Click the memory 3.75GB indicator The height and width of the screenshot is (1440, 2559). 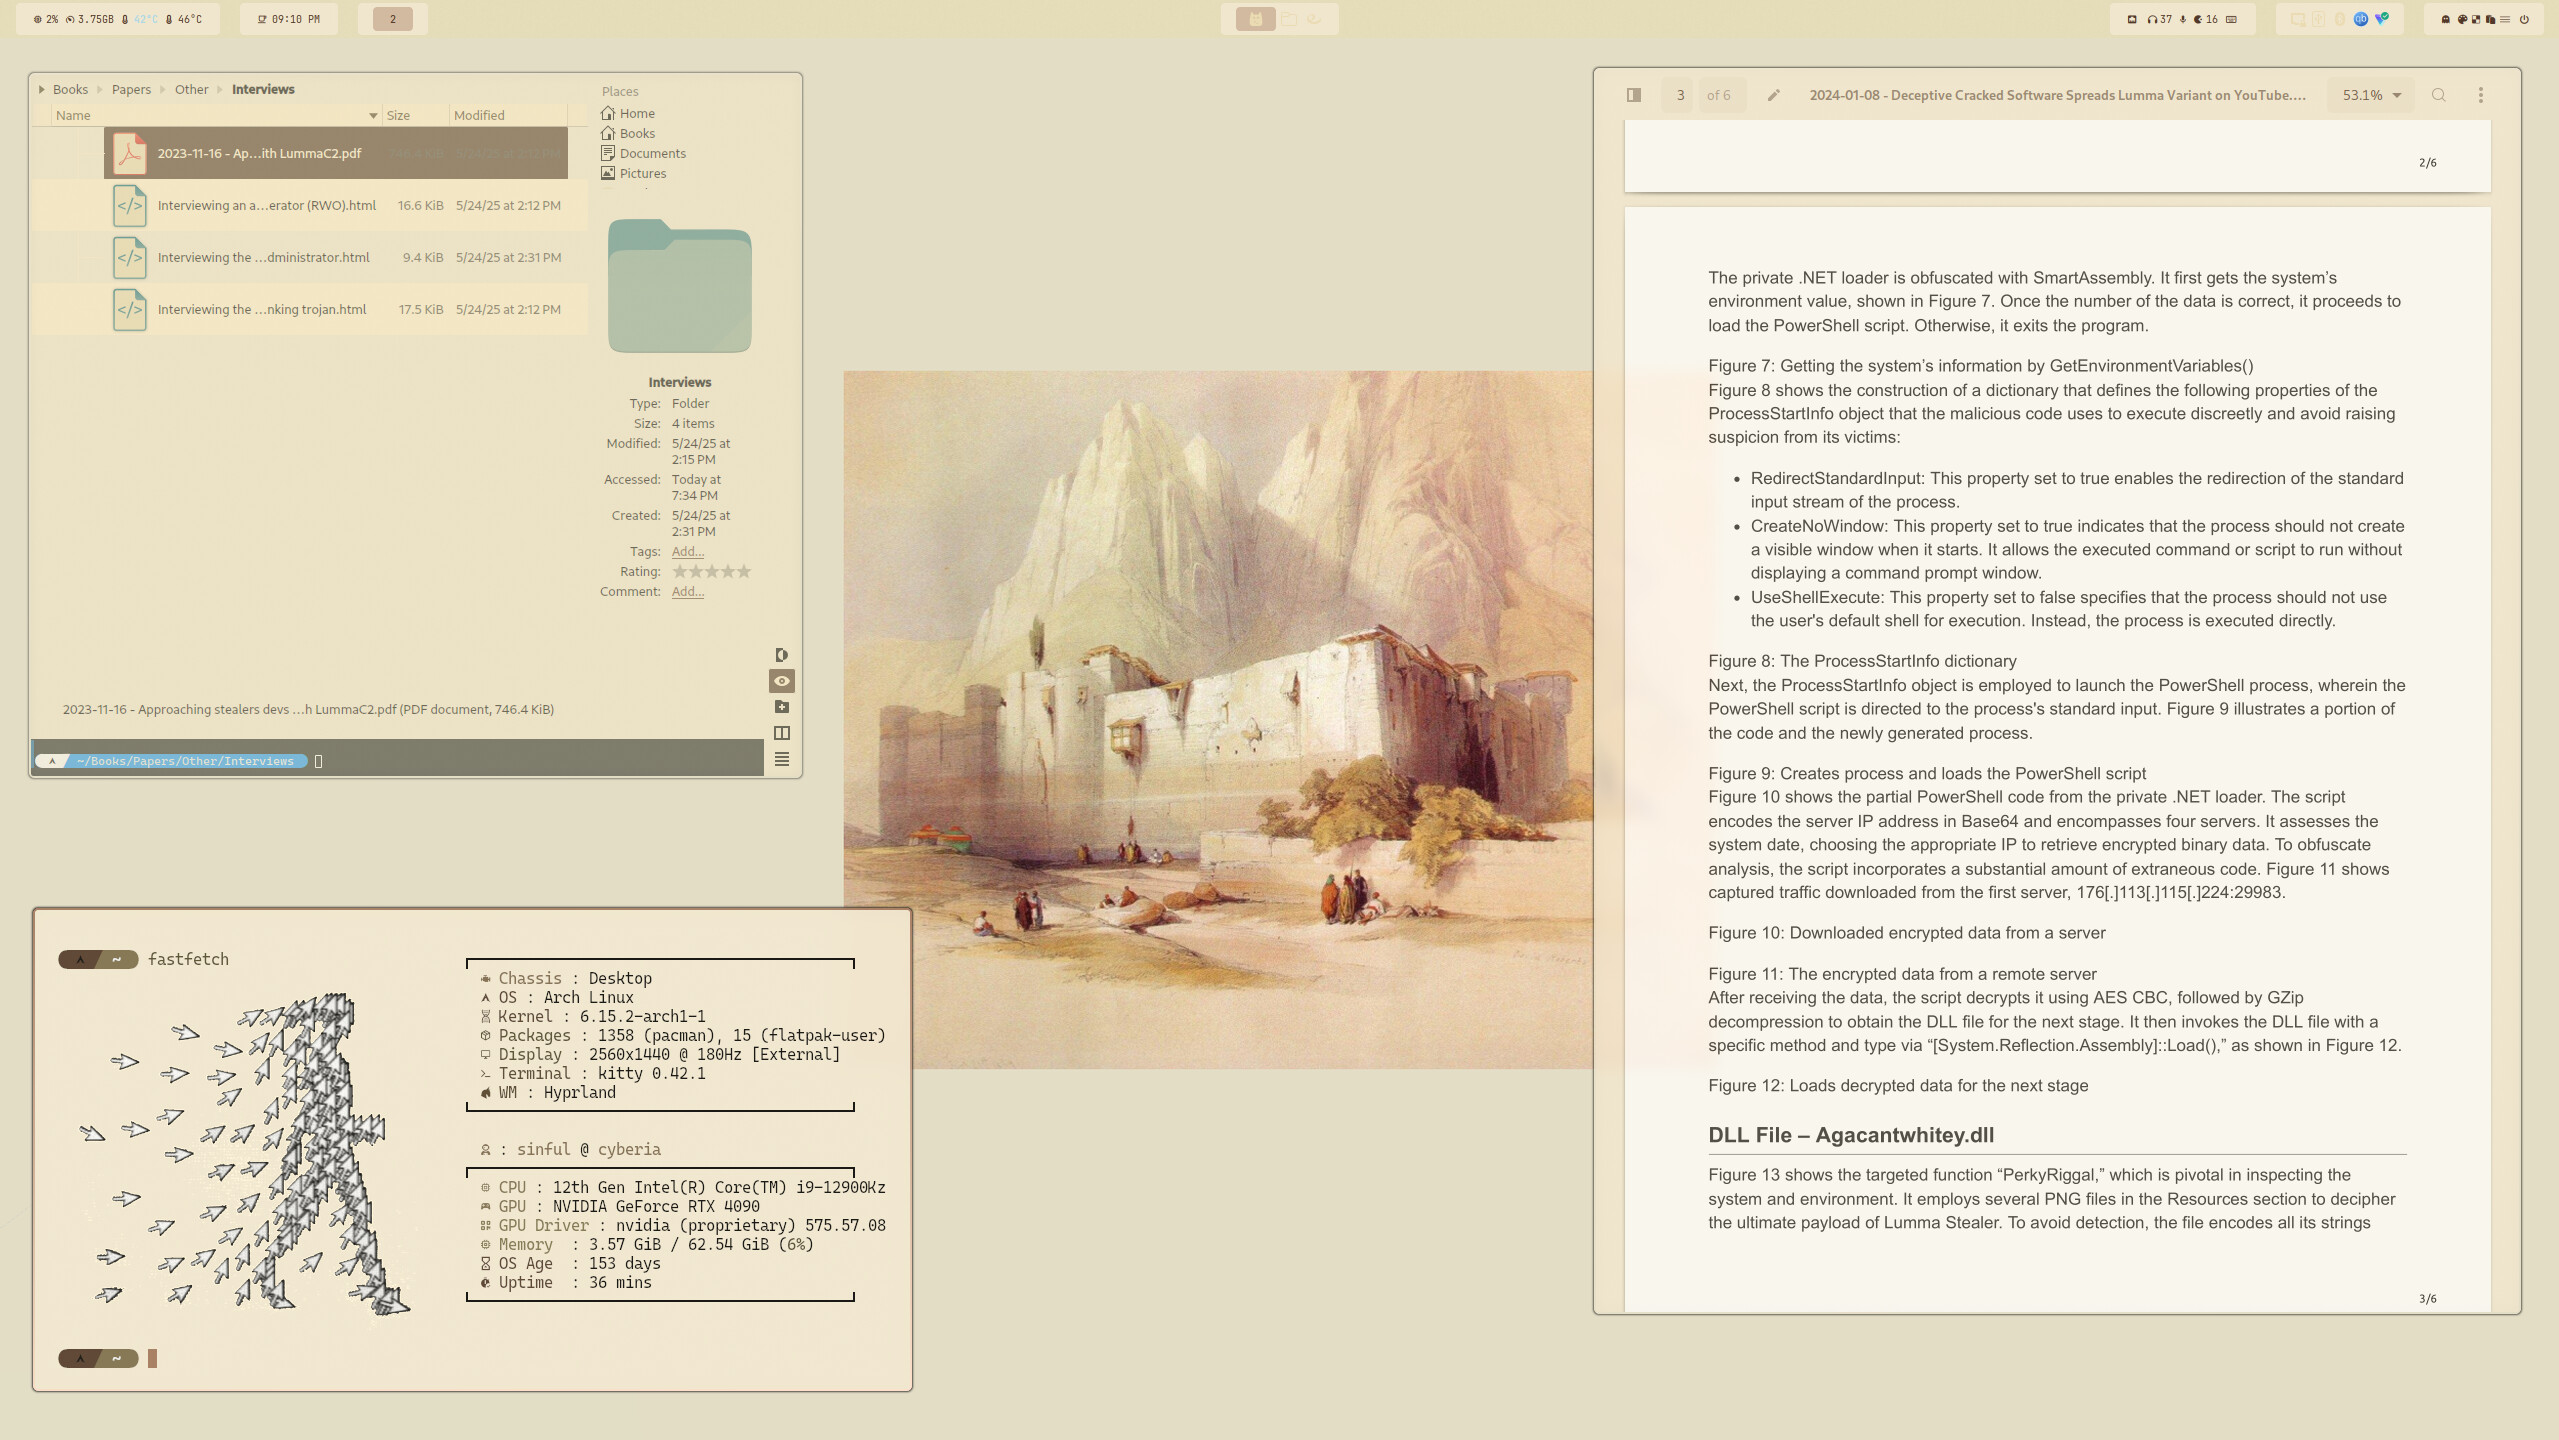pyautogui.click(x=90, y=19)
